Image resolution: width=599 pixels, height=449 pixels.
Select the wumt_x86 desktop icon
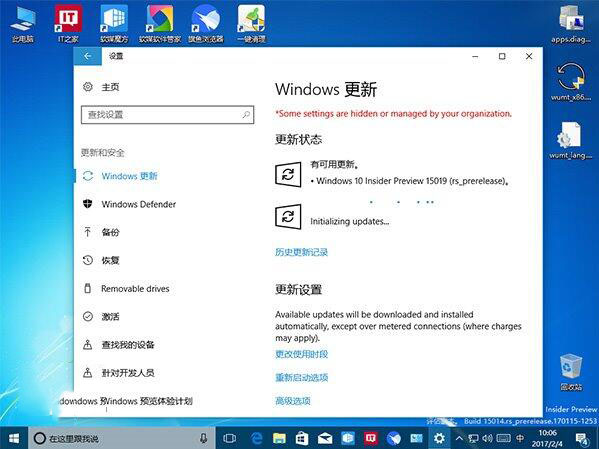(x=571, y=82)
